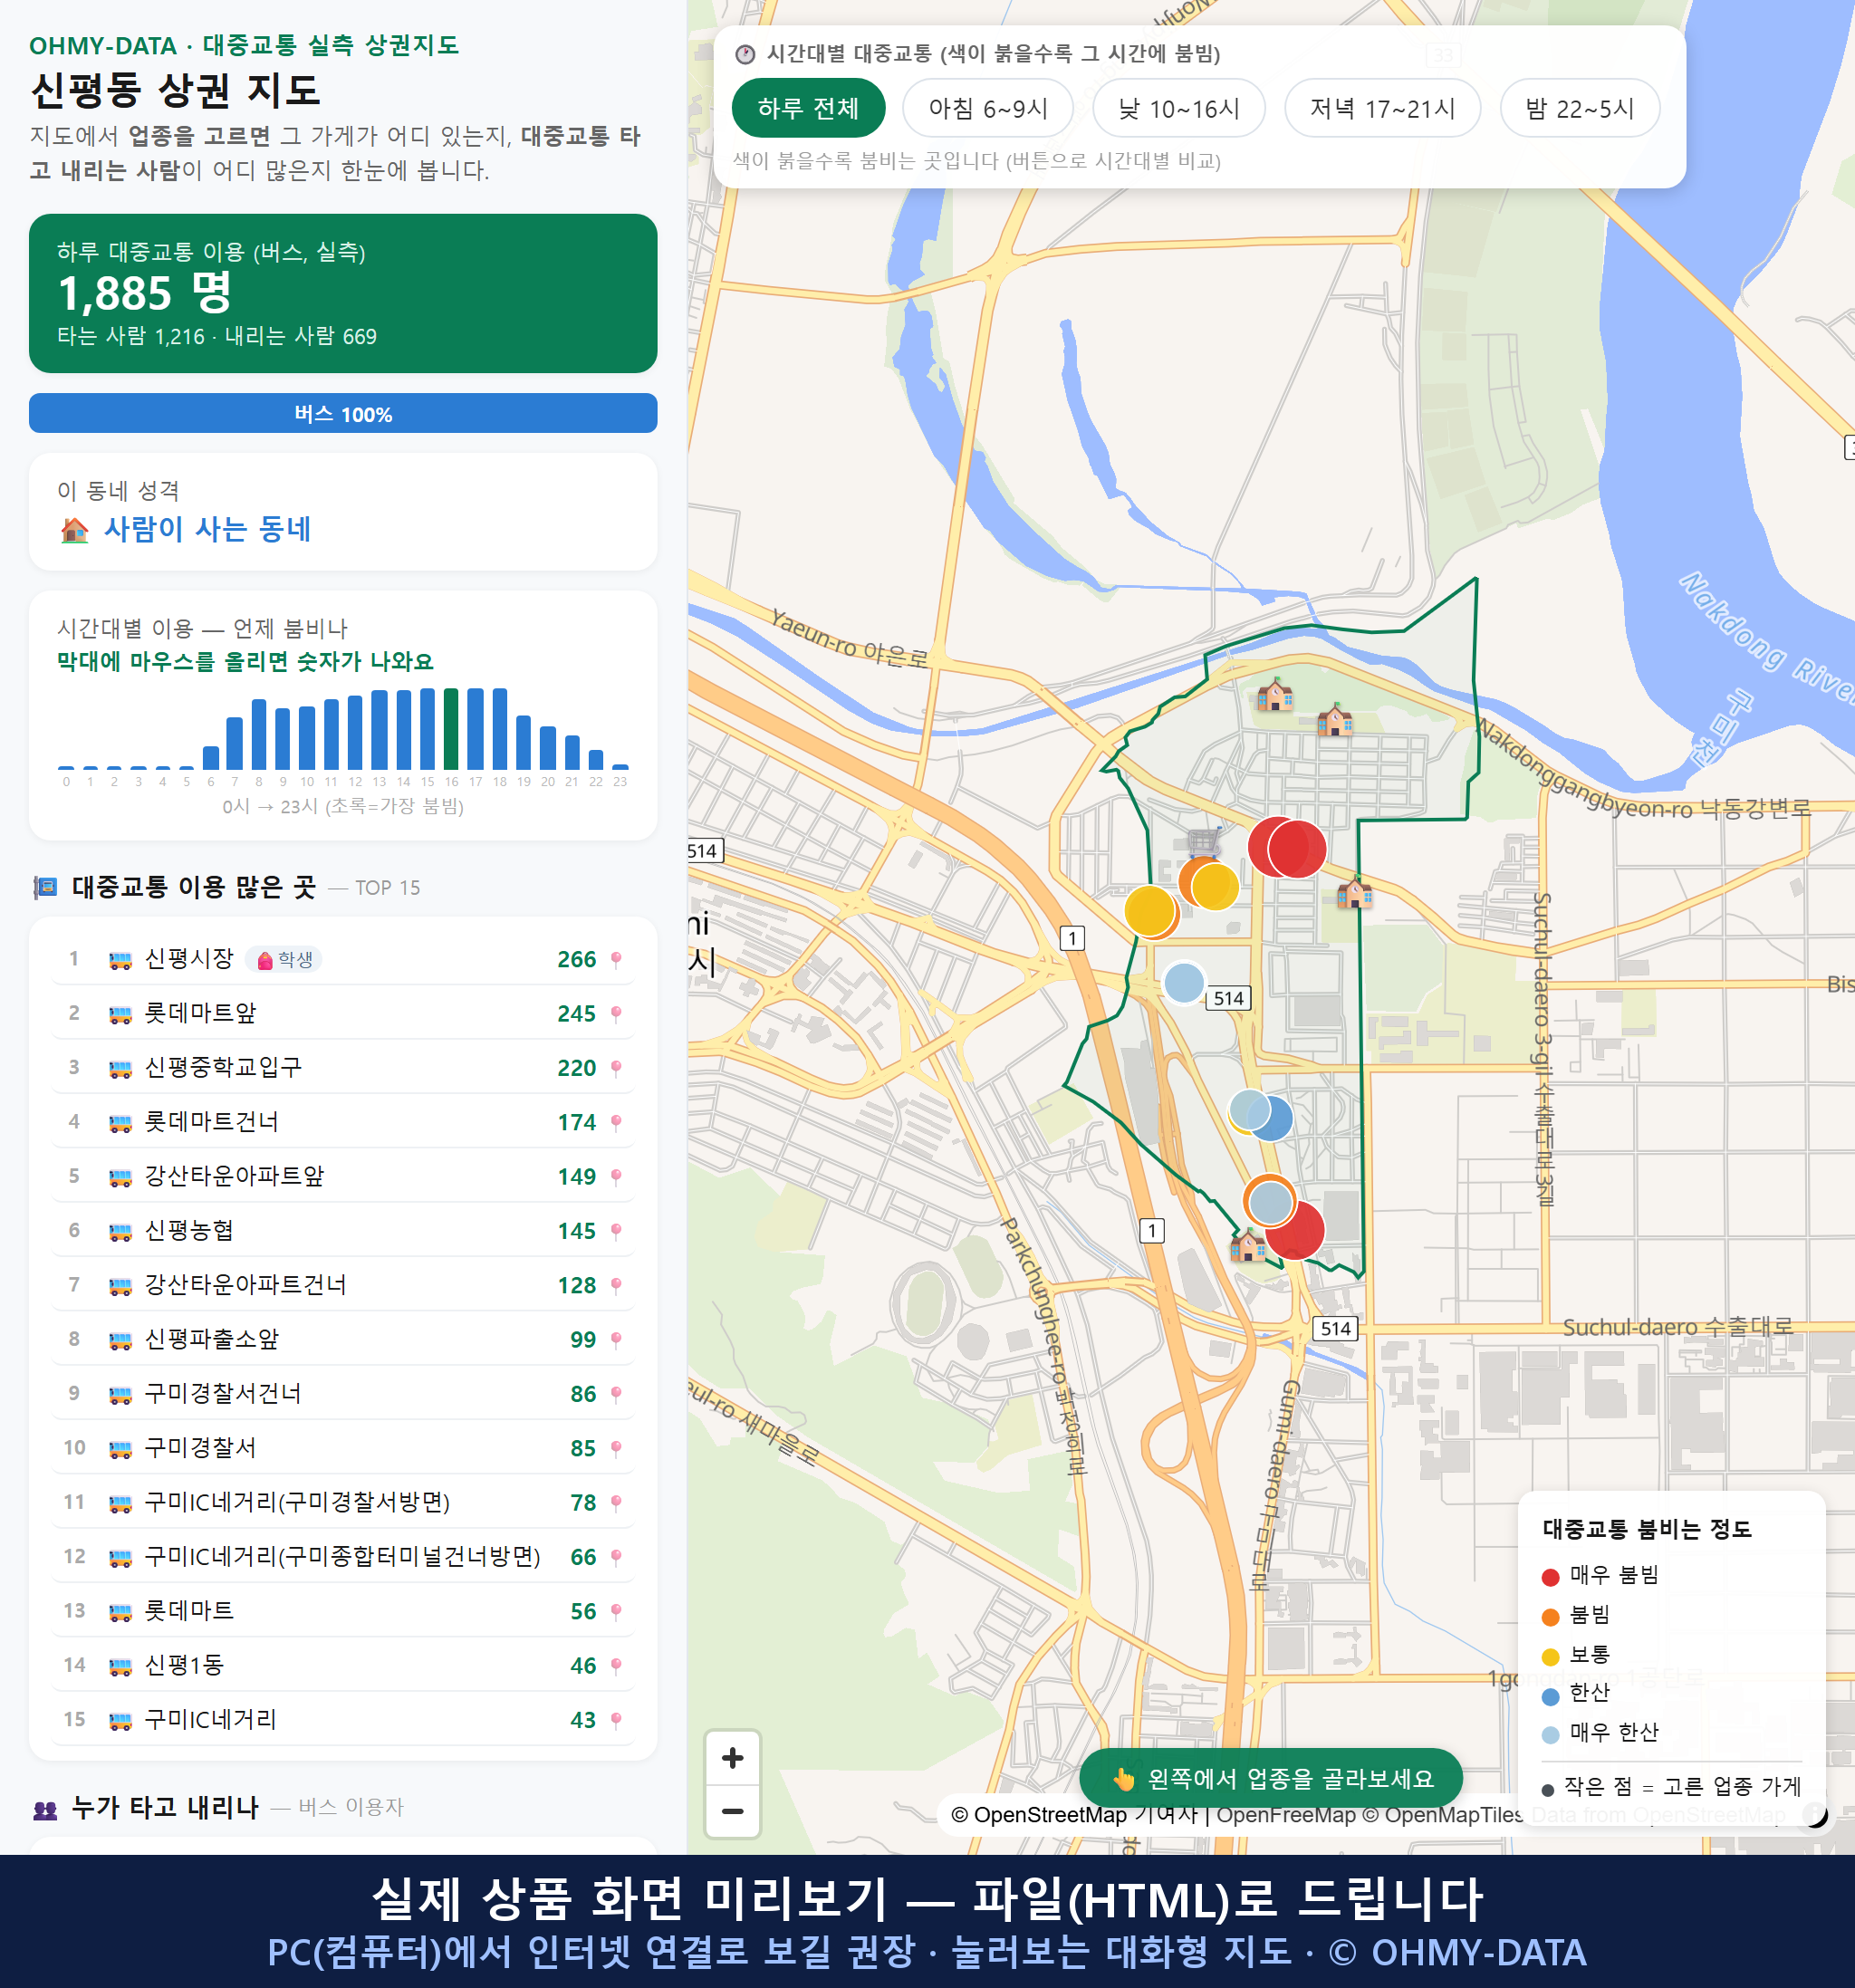This screenshot has height=1988, width=1855.
Task: Click the pin icon in the 신평시장 row
Action: (x=616, y=959)
